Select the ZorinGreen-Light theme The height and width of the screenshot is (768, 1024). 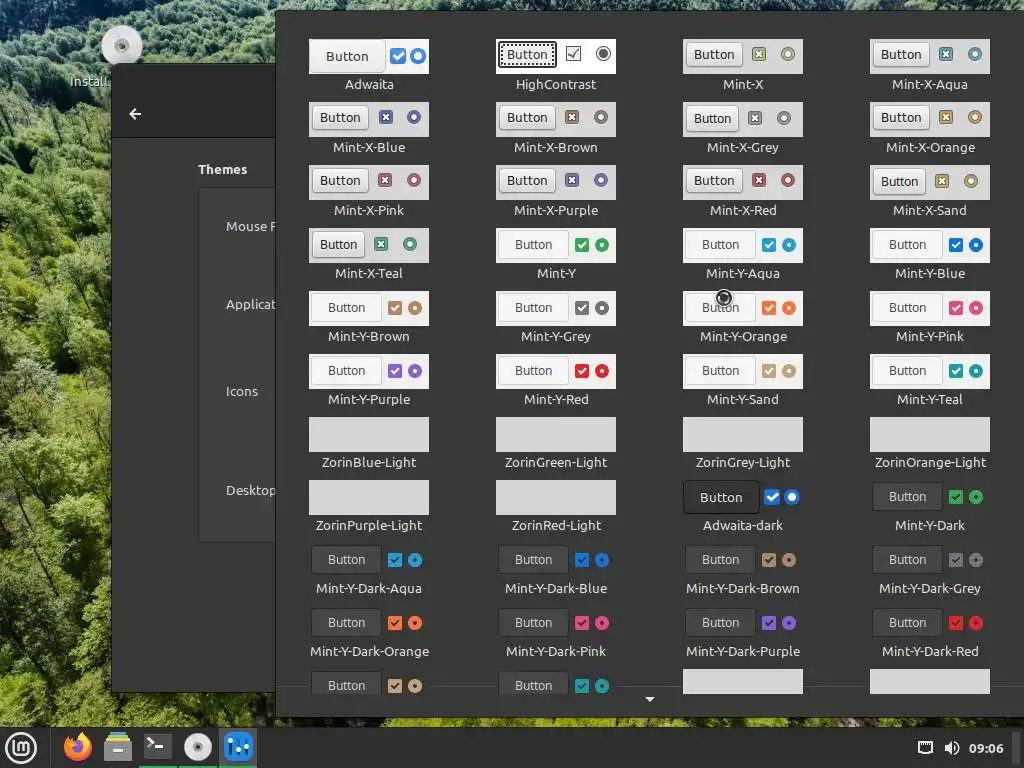556,443
